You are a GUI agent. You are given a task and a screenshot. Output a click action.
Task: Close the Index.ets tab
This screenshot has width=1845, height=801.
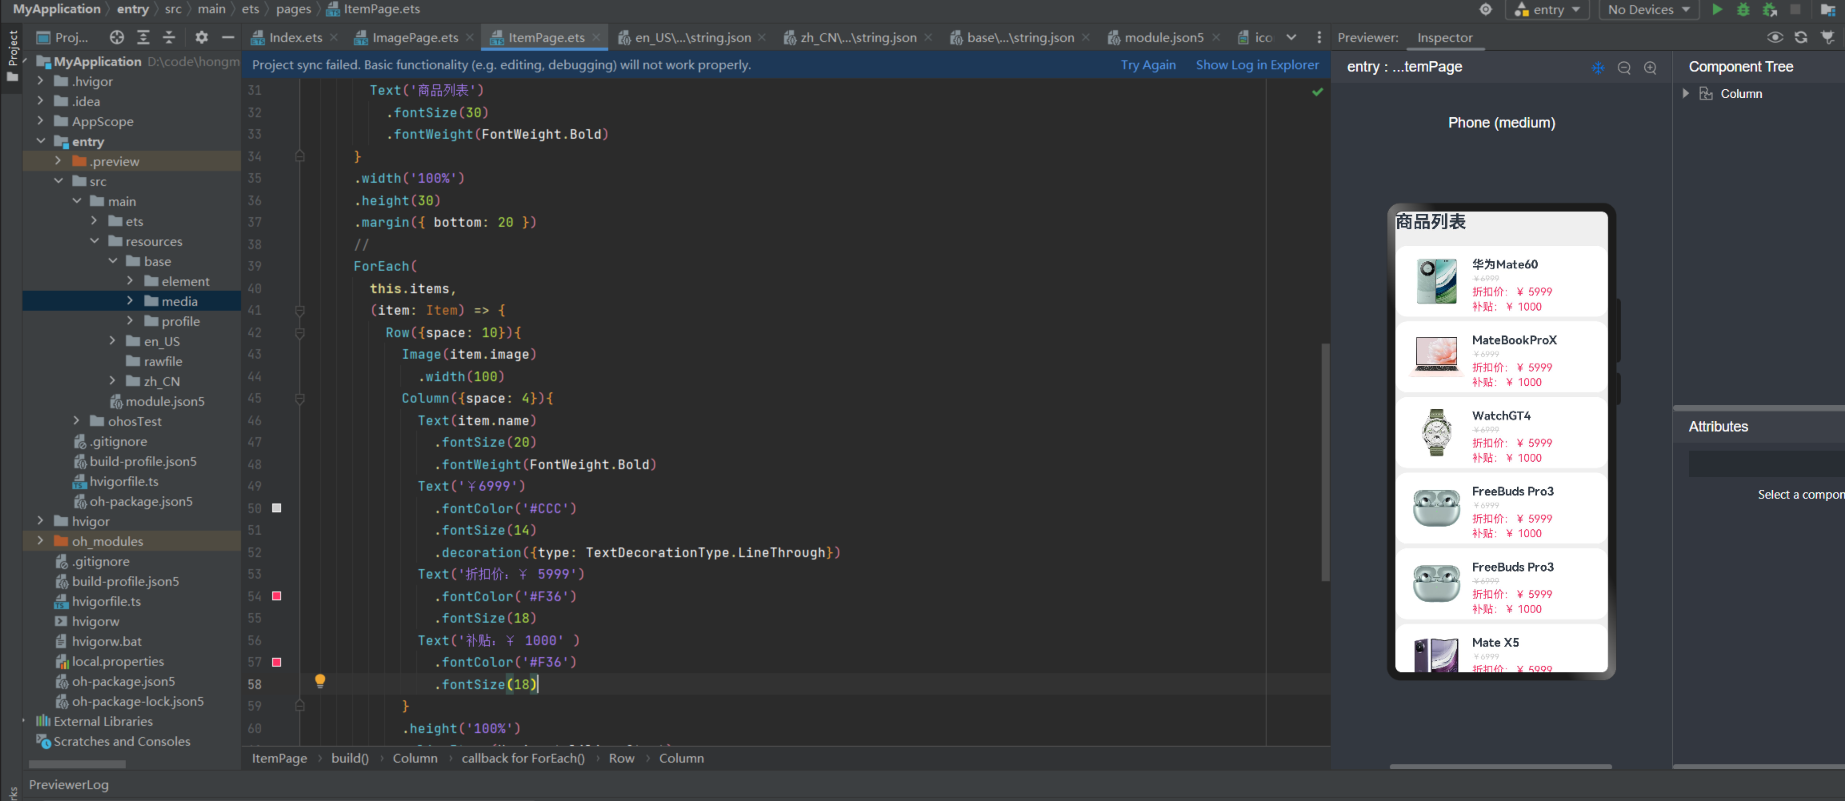pos(333,37)
